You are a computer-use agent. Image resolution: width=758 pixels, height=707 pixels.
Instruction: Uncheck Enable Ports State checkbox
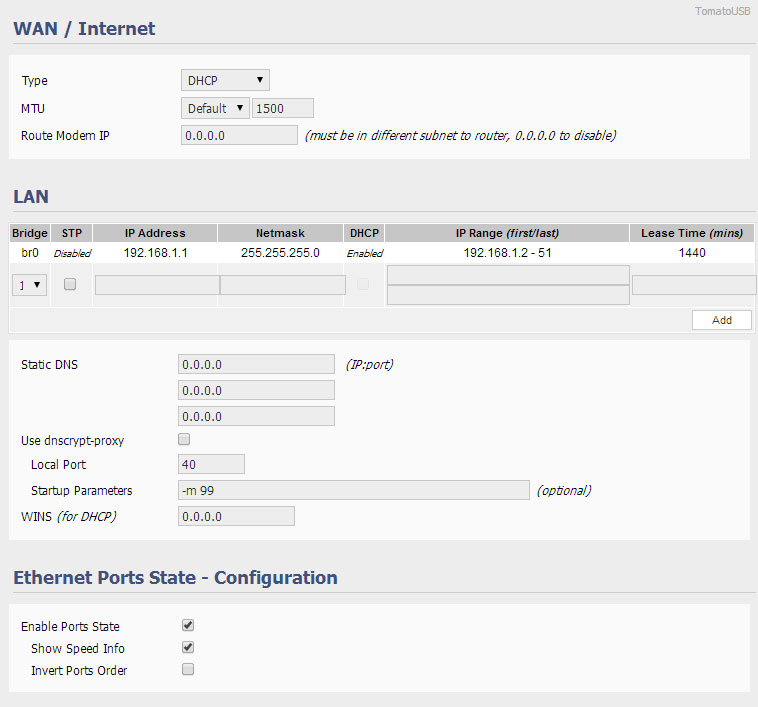point(188,625)
